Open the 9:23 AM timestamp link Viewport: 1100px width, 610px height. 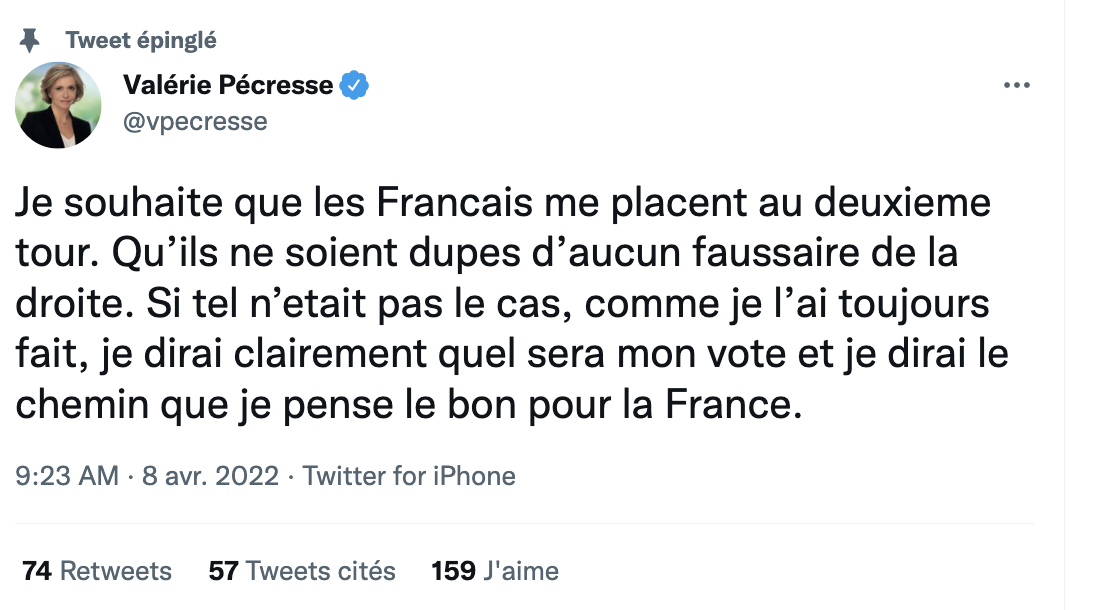pos(68,476)
